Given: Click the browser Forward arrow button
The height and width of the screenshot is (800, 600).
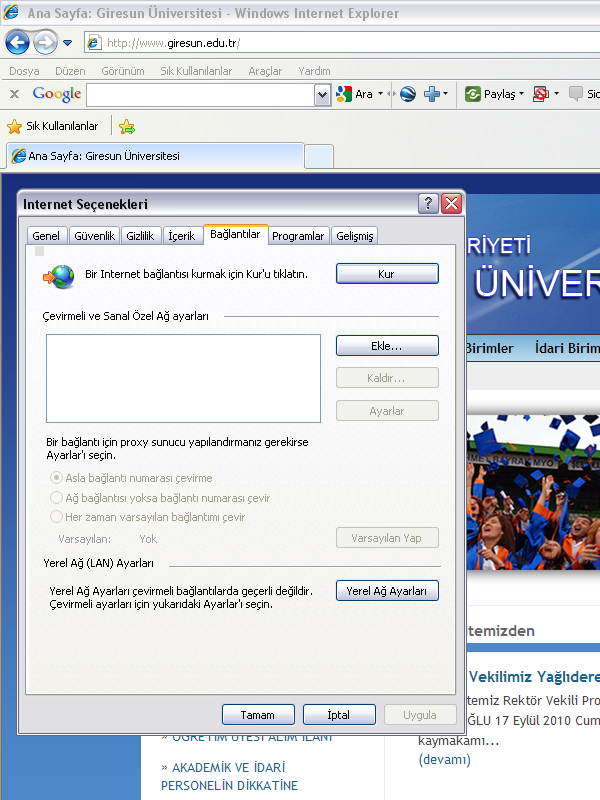Looking at the screenshot, I should [x=46, y=43].
